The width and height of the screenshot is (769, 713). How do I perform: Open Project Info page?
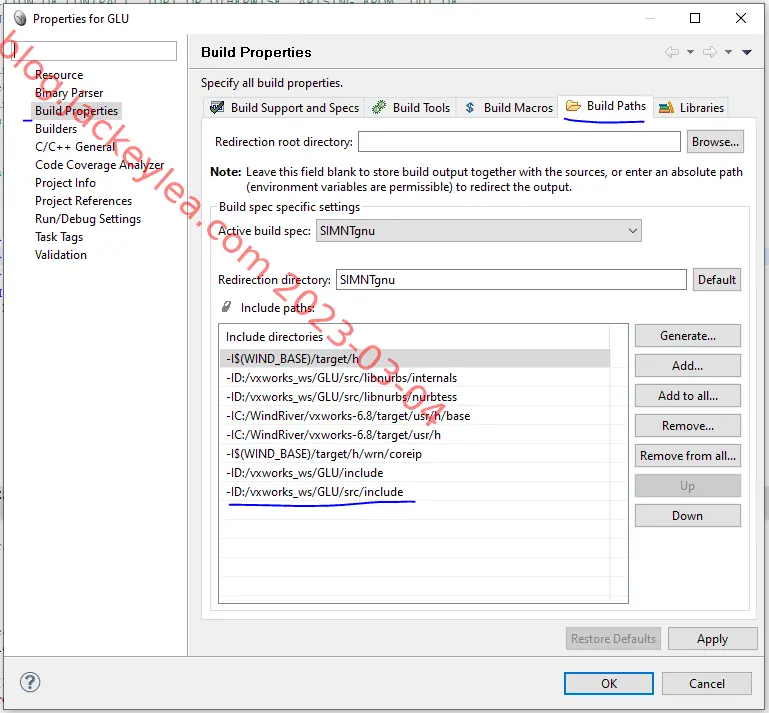[x=65, y=183]
